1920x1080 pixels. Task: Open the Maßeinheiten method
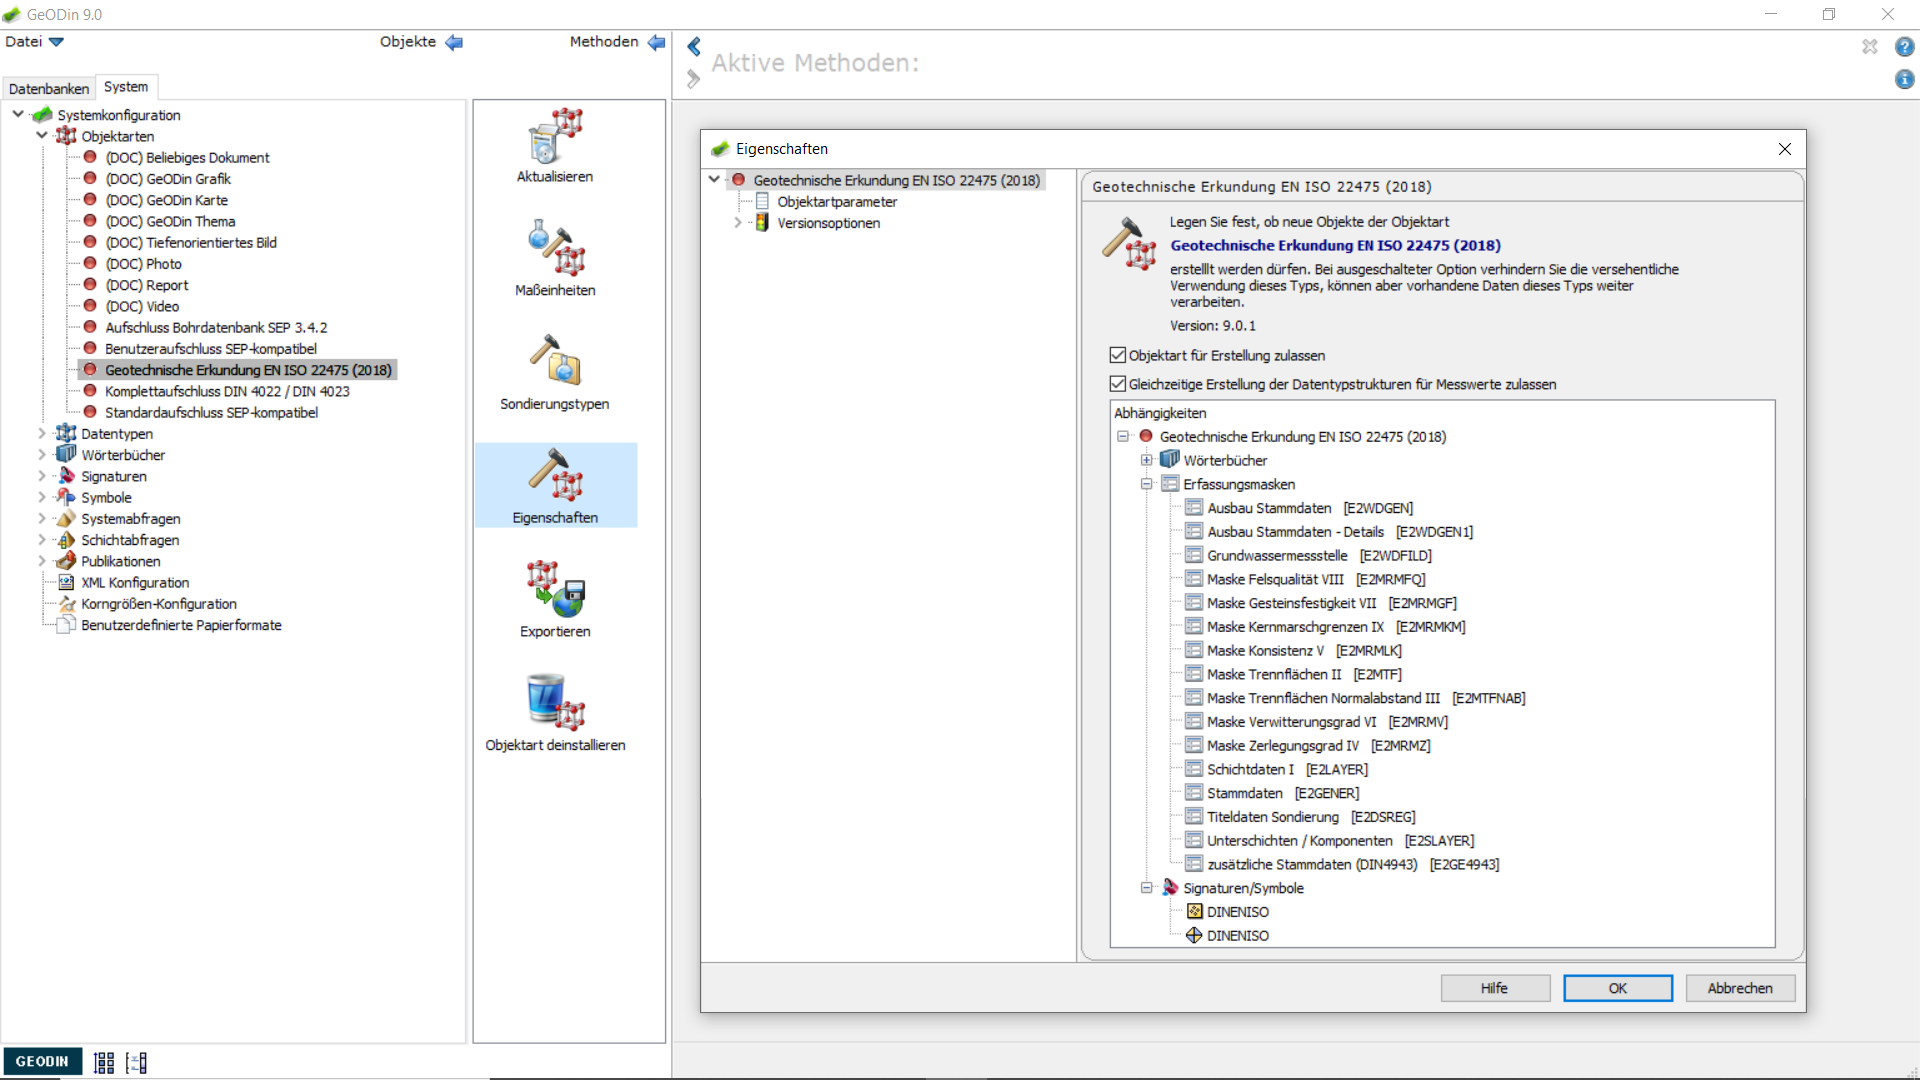[x=555, y=259]
